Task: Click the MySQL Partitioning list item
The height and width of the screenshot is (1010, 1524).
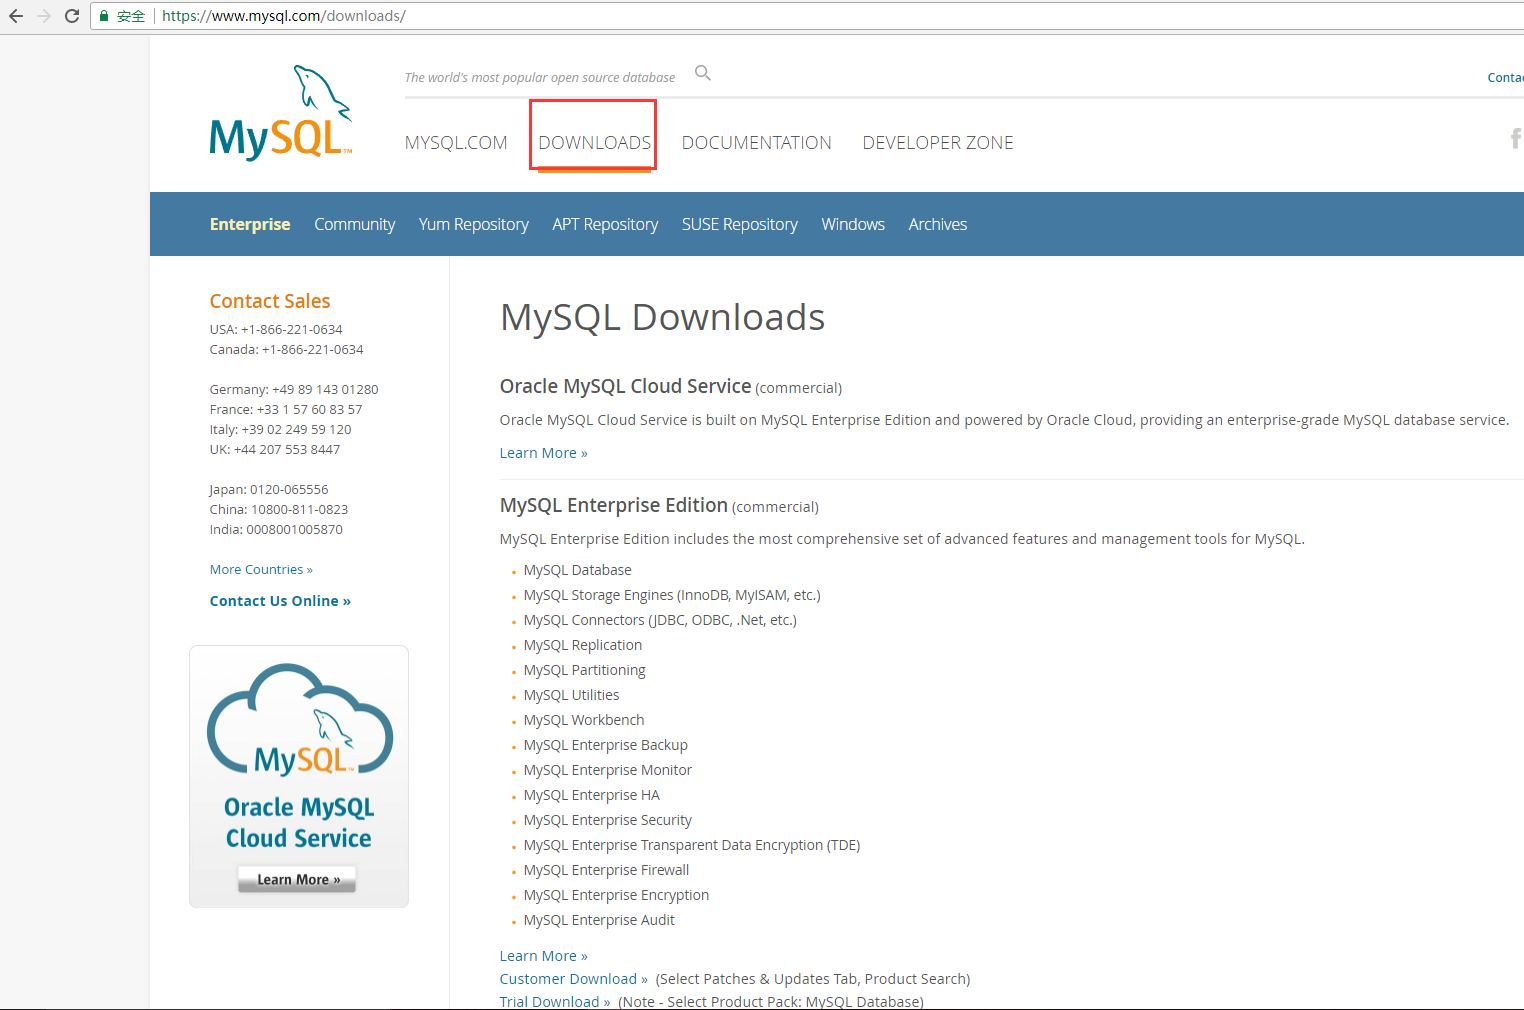Action: (x=585, y=670)
